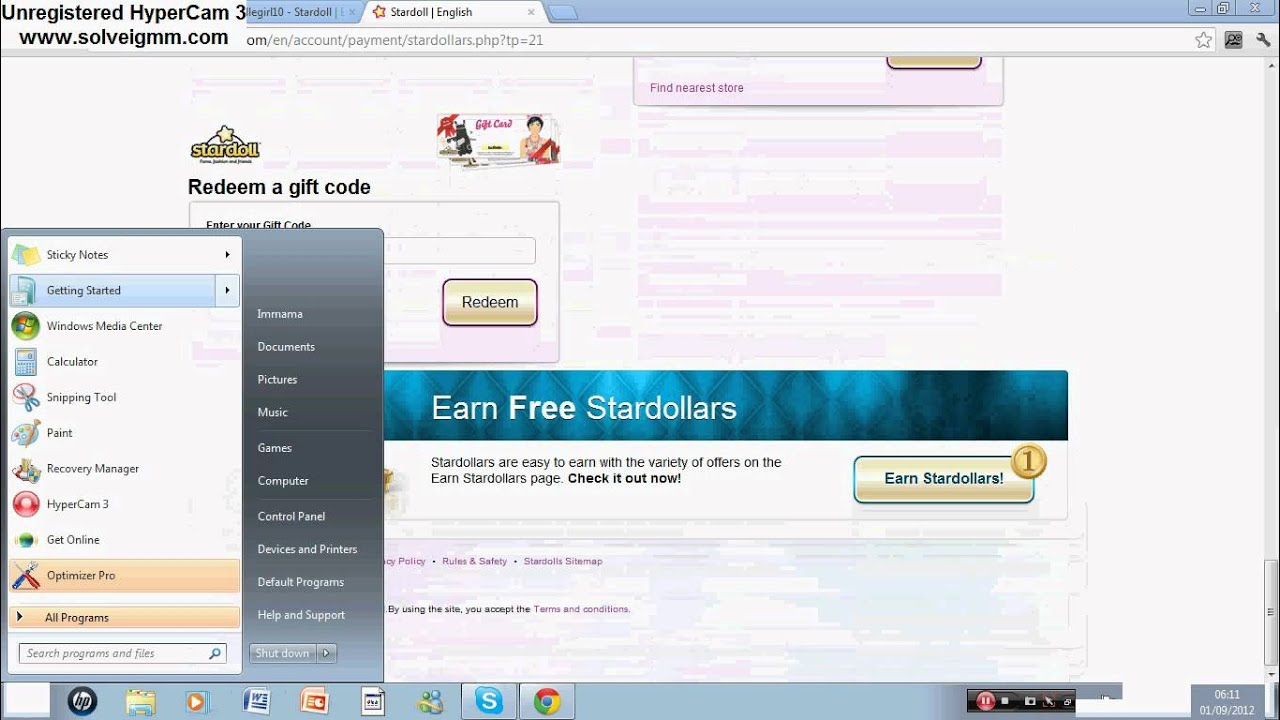The width and height of the screenshot is (1280, 720).
Task: Launch Windows Media Center from Start menu
Action: pos(124,326)
